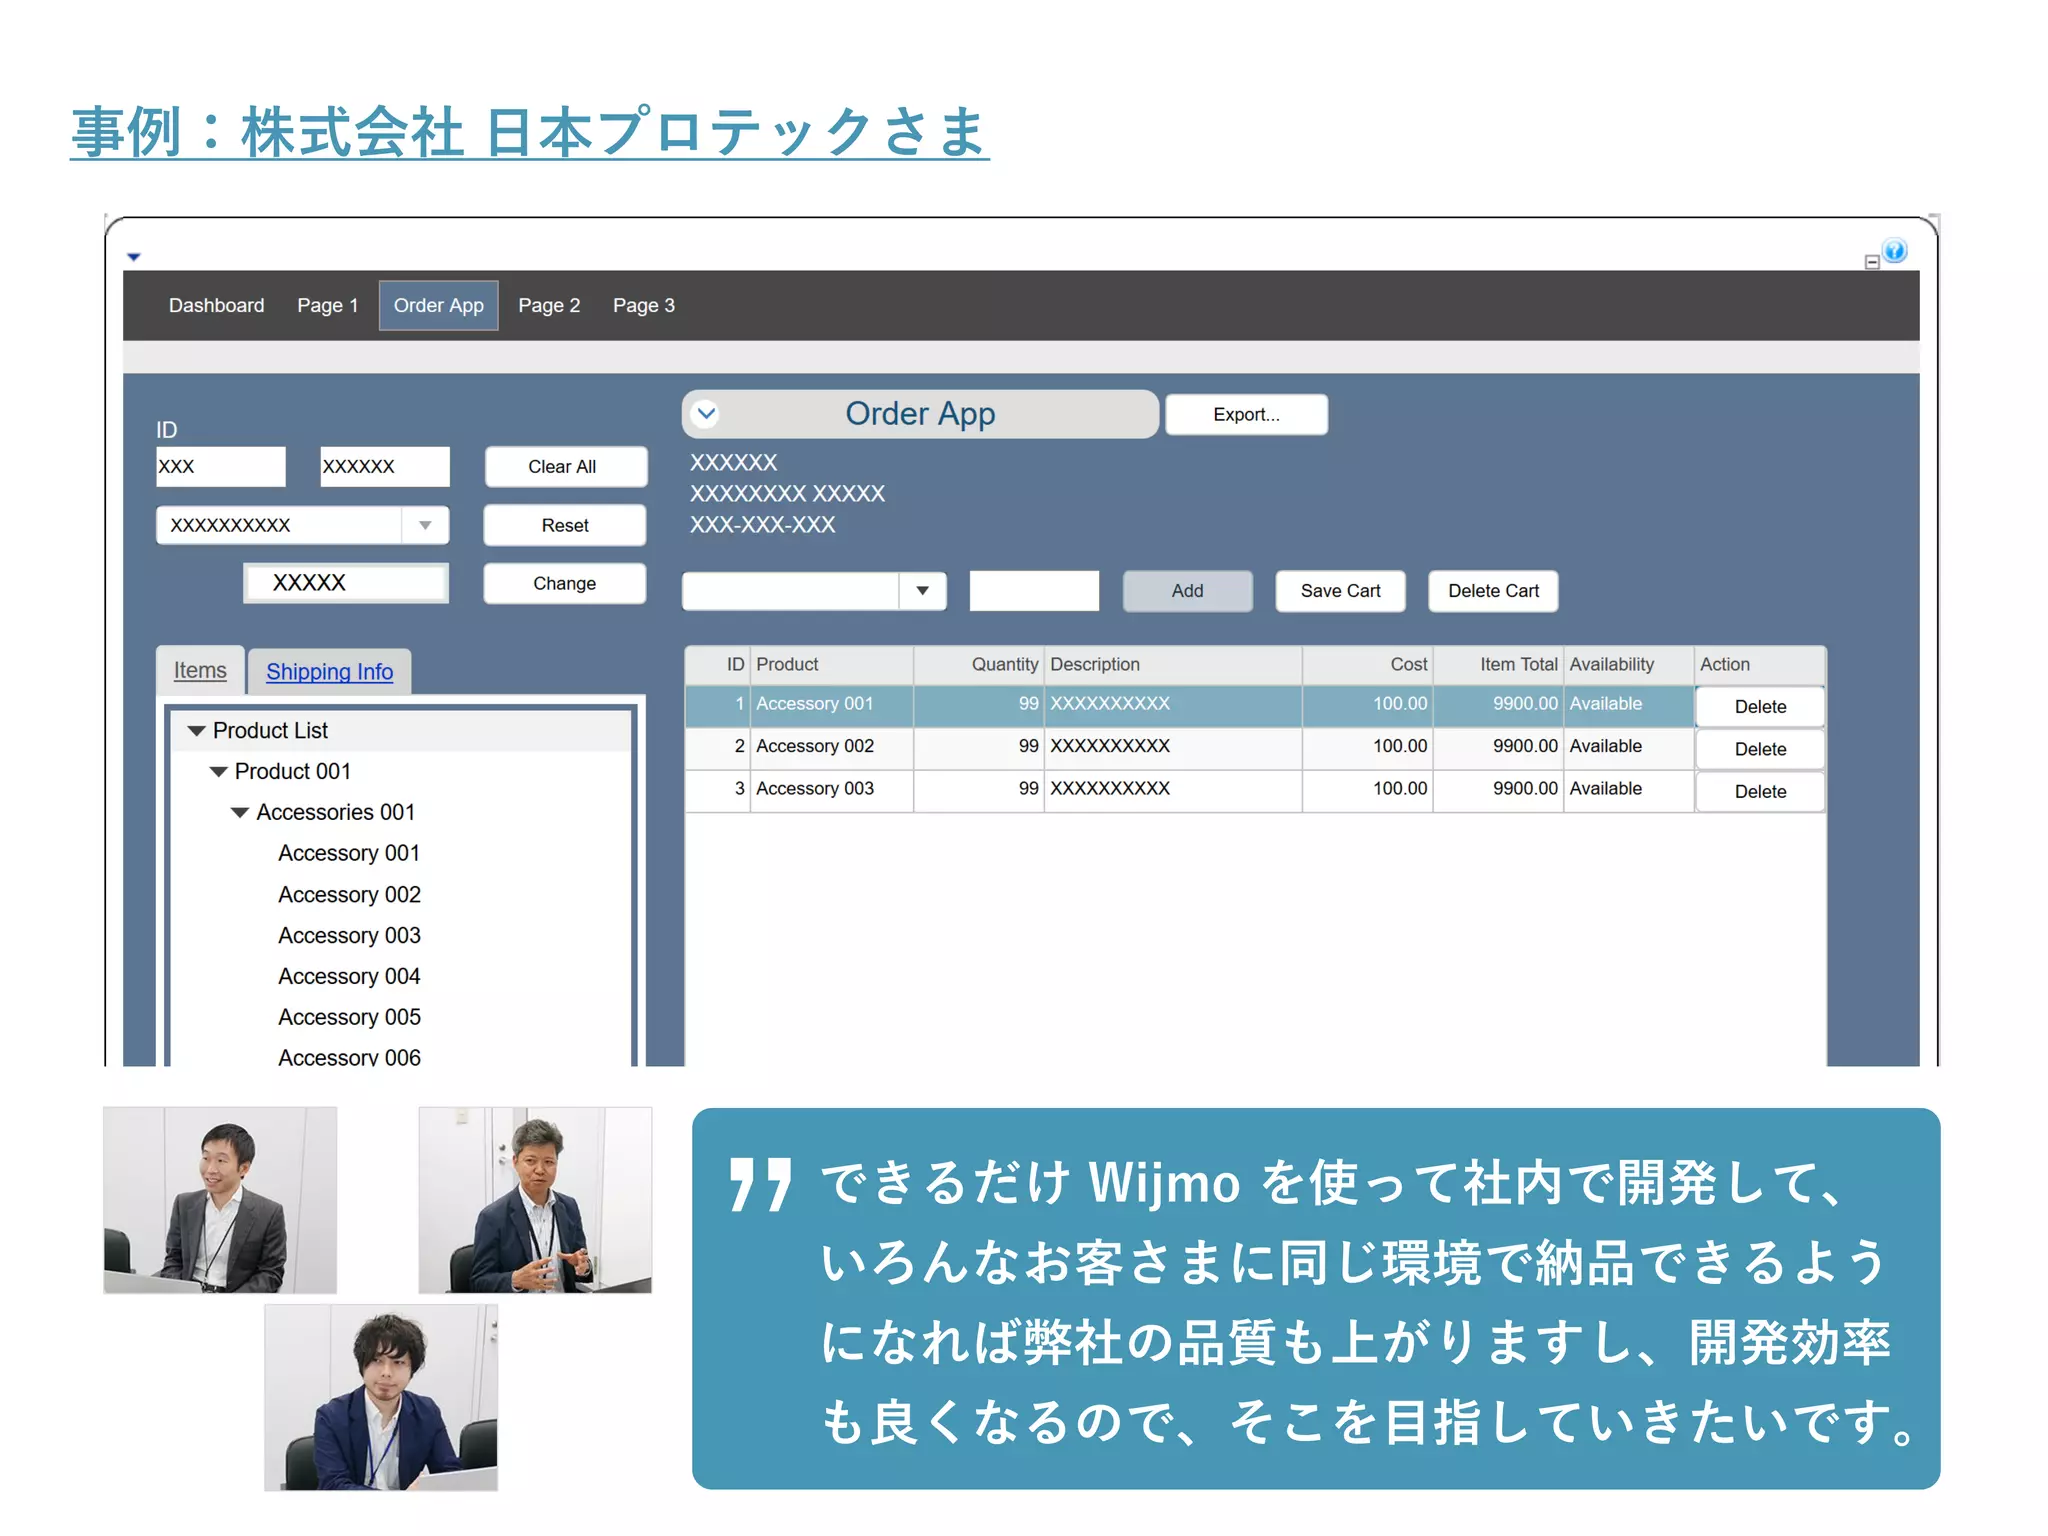Image resolution: width=2048 pixels, height=1536 pixels.
Task: Sort by the Quantity column header
Action: (979, 664)
